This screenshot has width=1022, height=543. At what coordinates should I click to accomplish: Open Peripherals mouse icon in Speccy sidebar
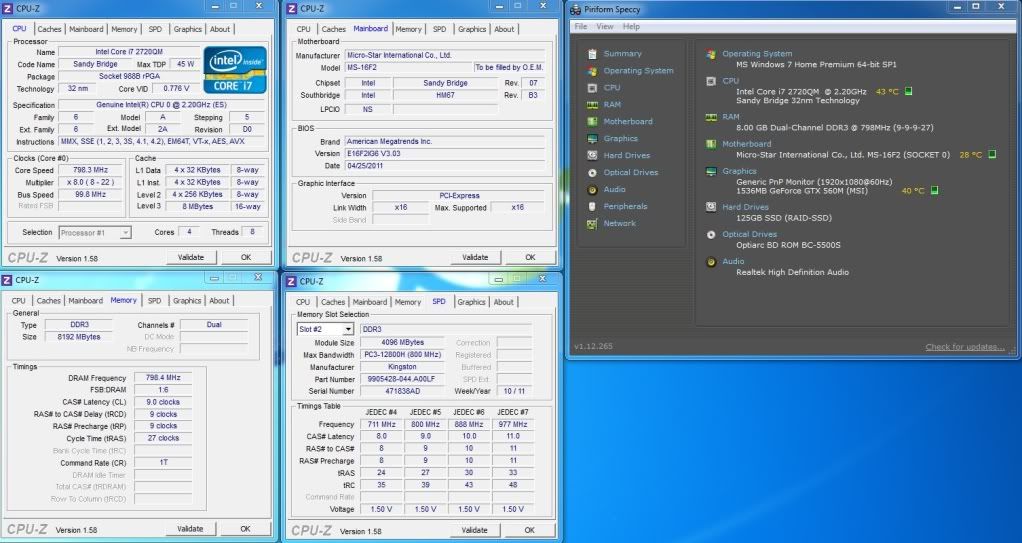592,207
